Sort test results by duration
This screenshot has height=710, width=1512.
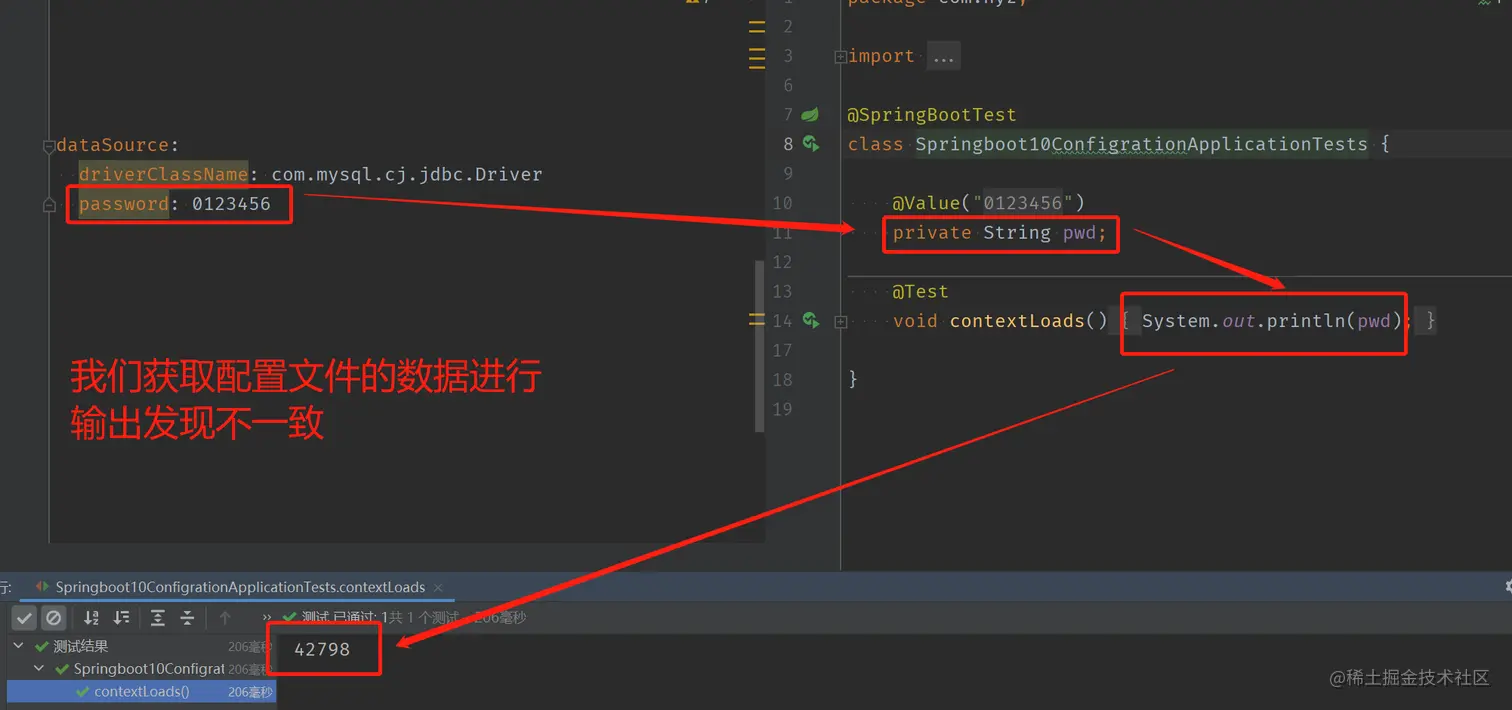tap(121, 618)
